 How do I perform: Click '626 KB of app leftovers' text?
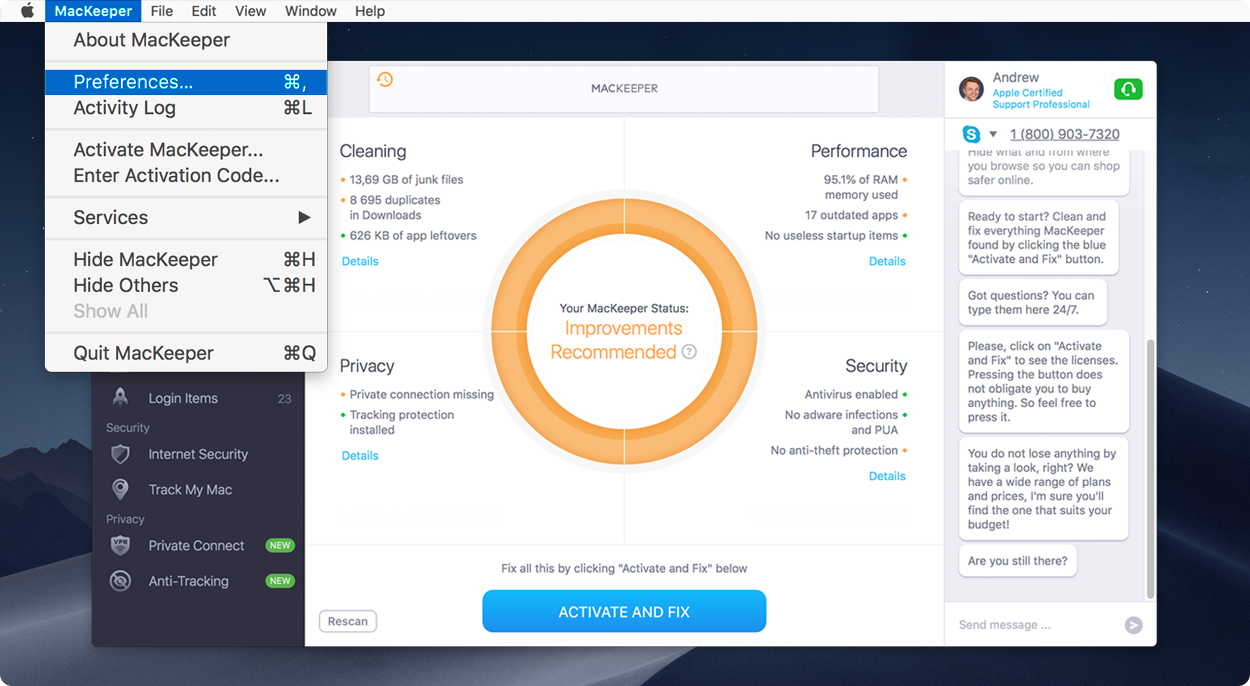tap(413, 235)
